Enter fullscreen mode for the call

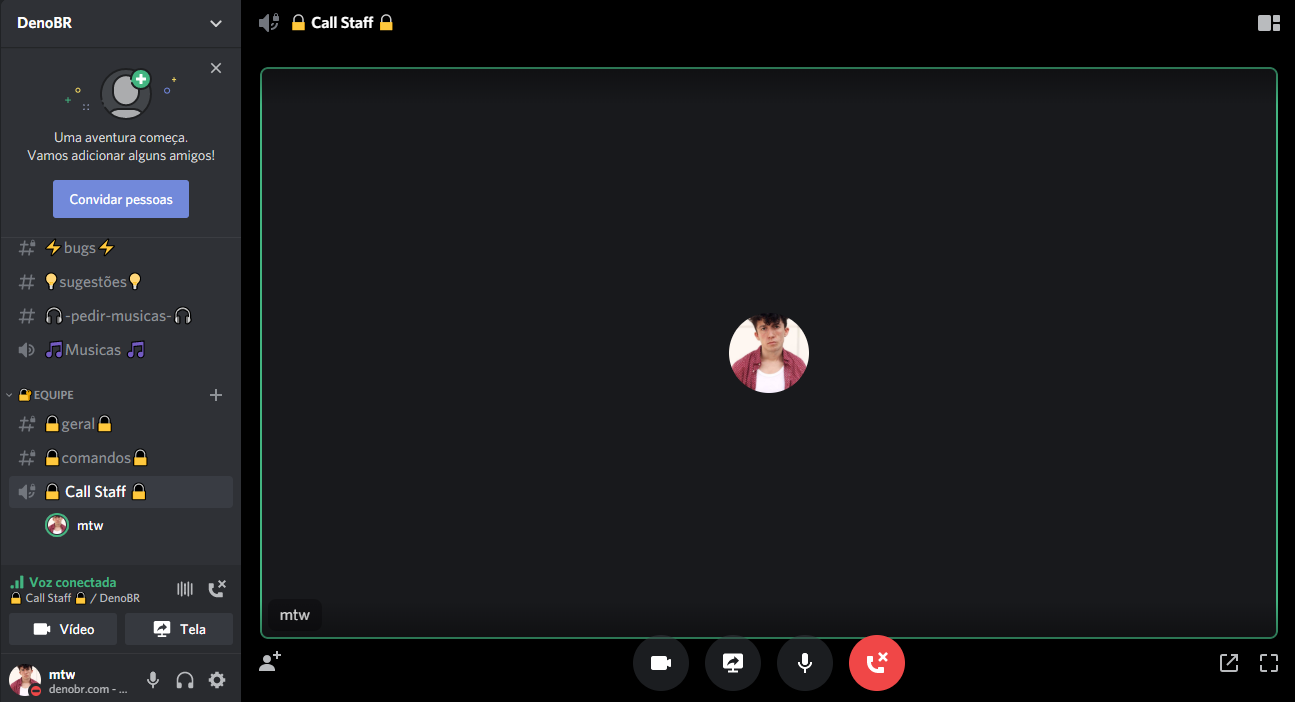click(x=1268, y=663)
